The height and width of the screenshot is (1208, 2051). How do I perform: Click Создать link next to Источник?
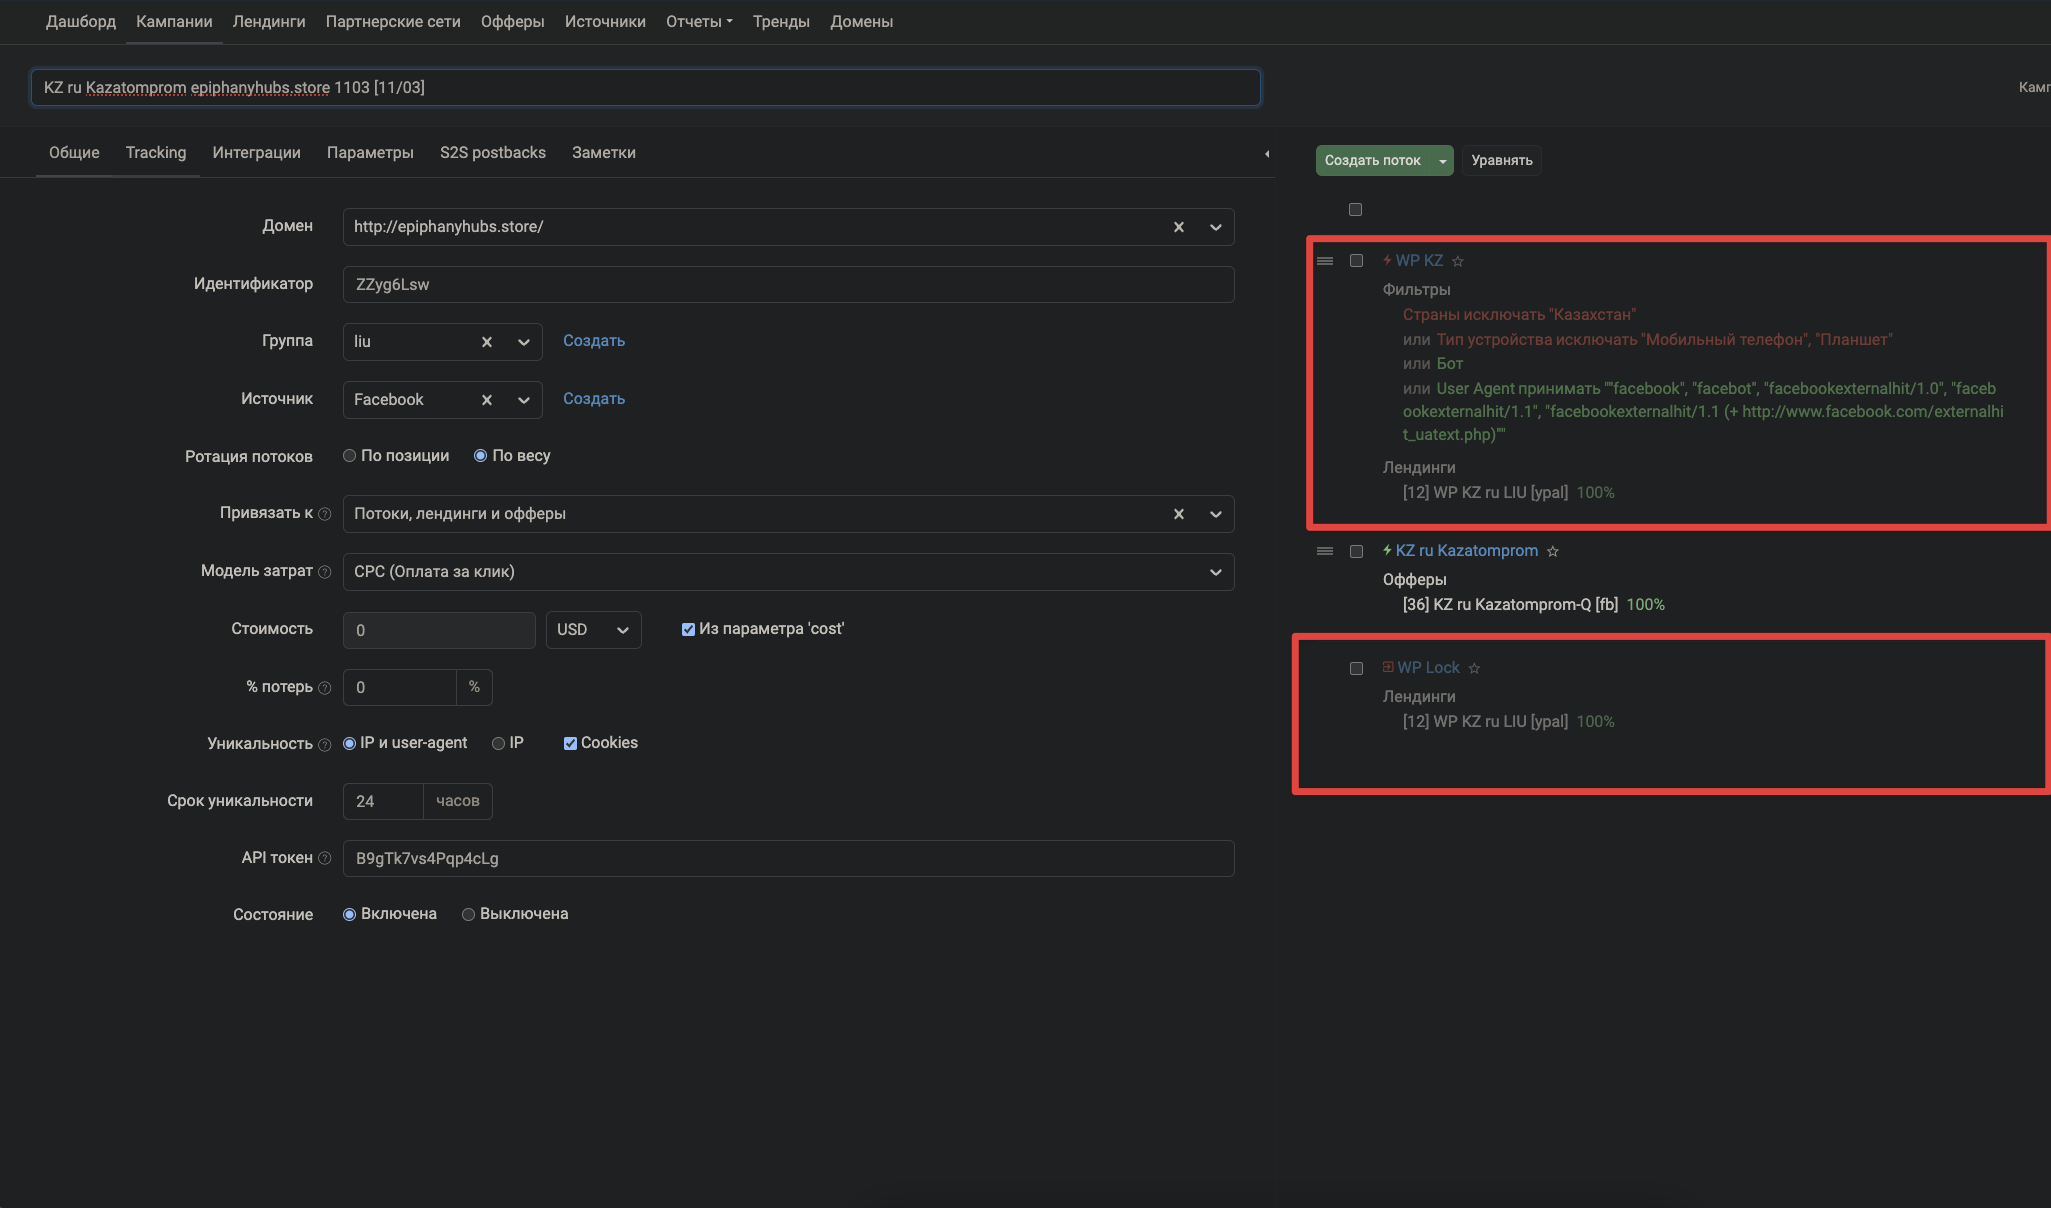click(594, 399)
